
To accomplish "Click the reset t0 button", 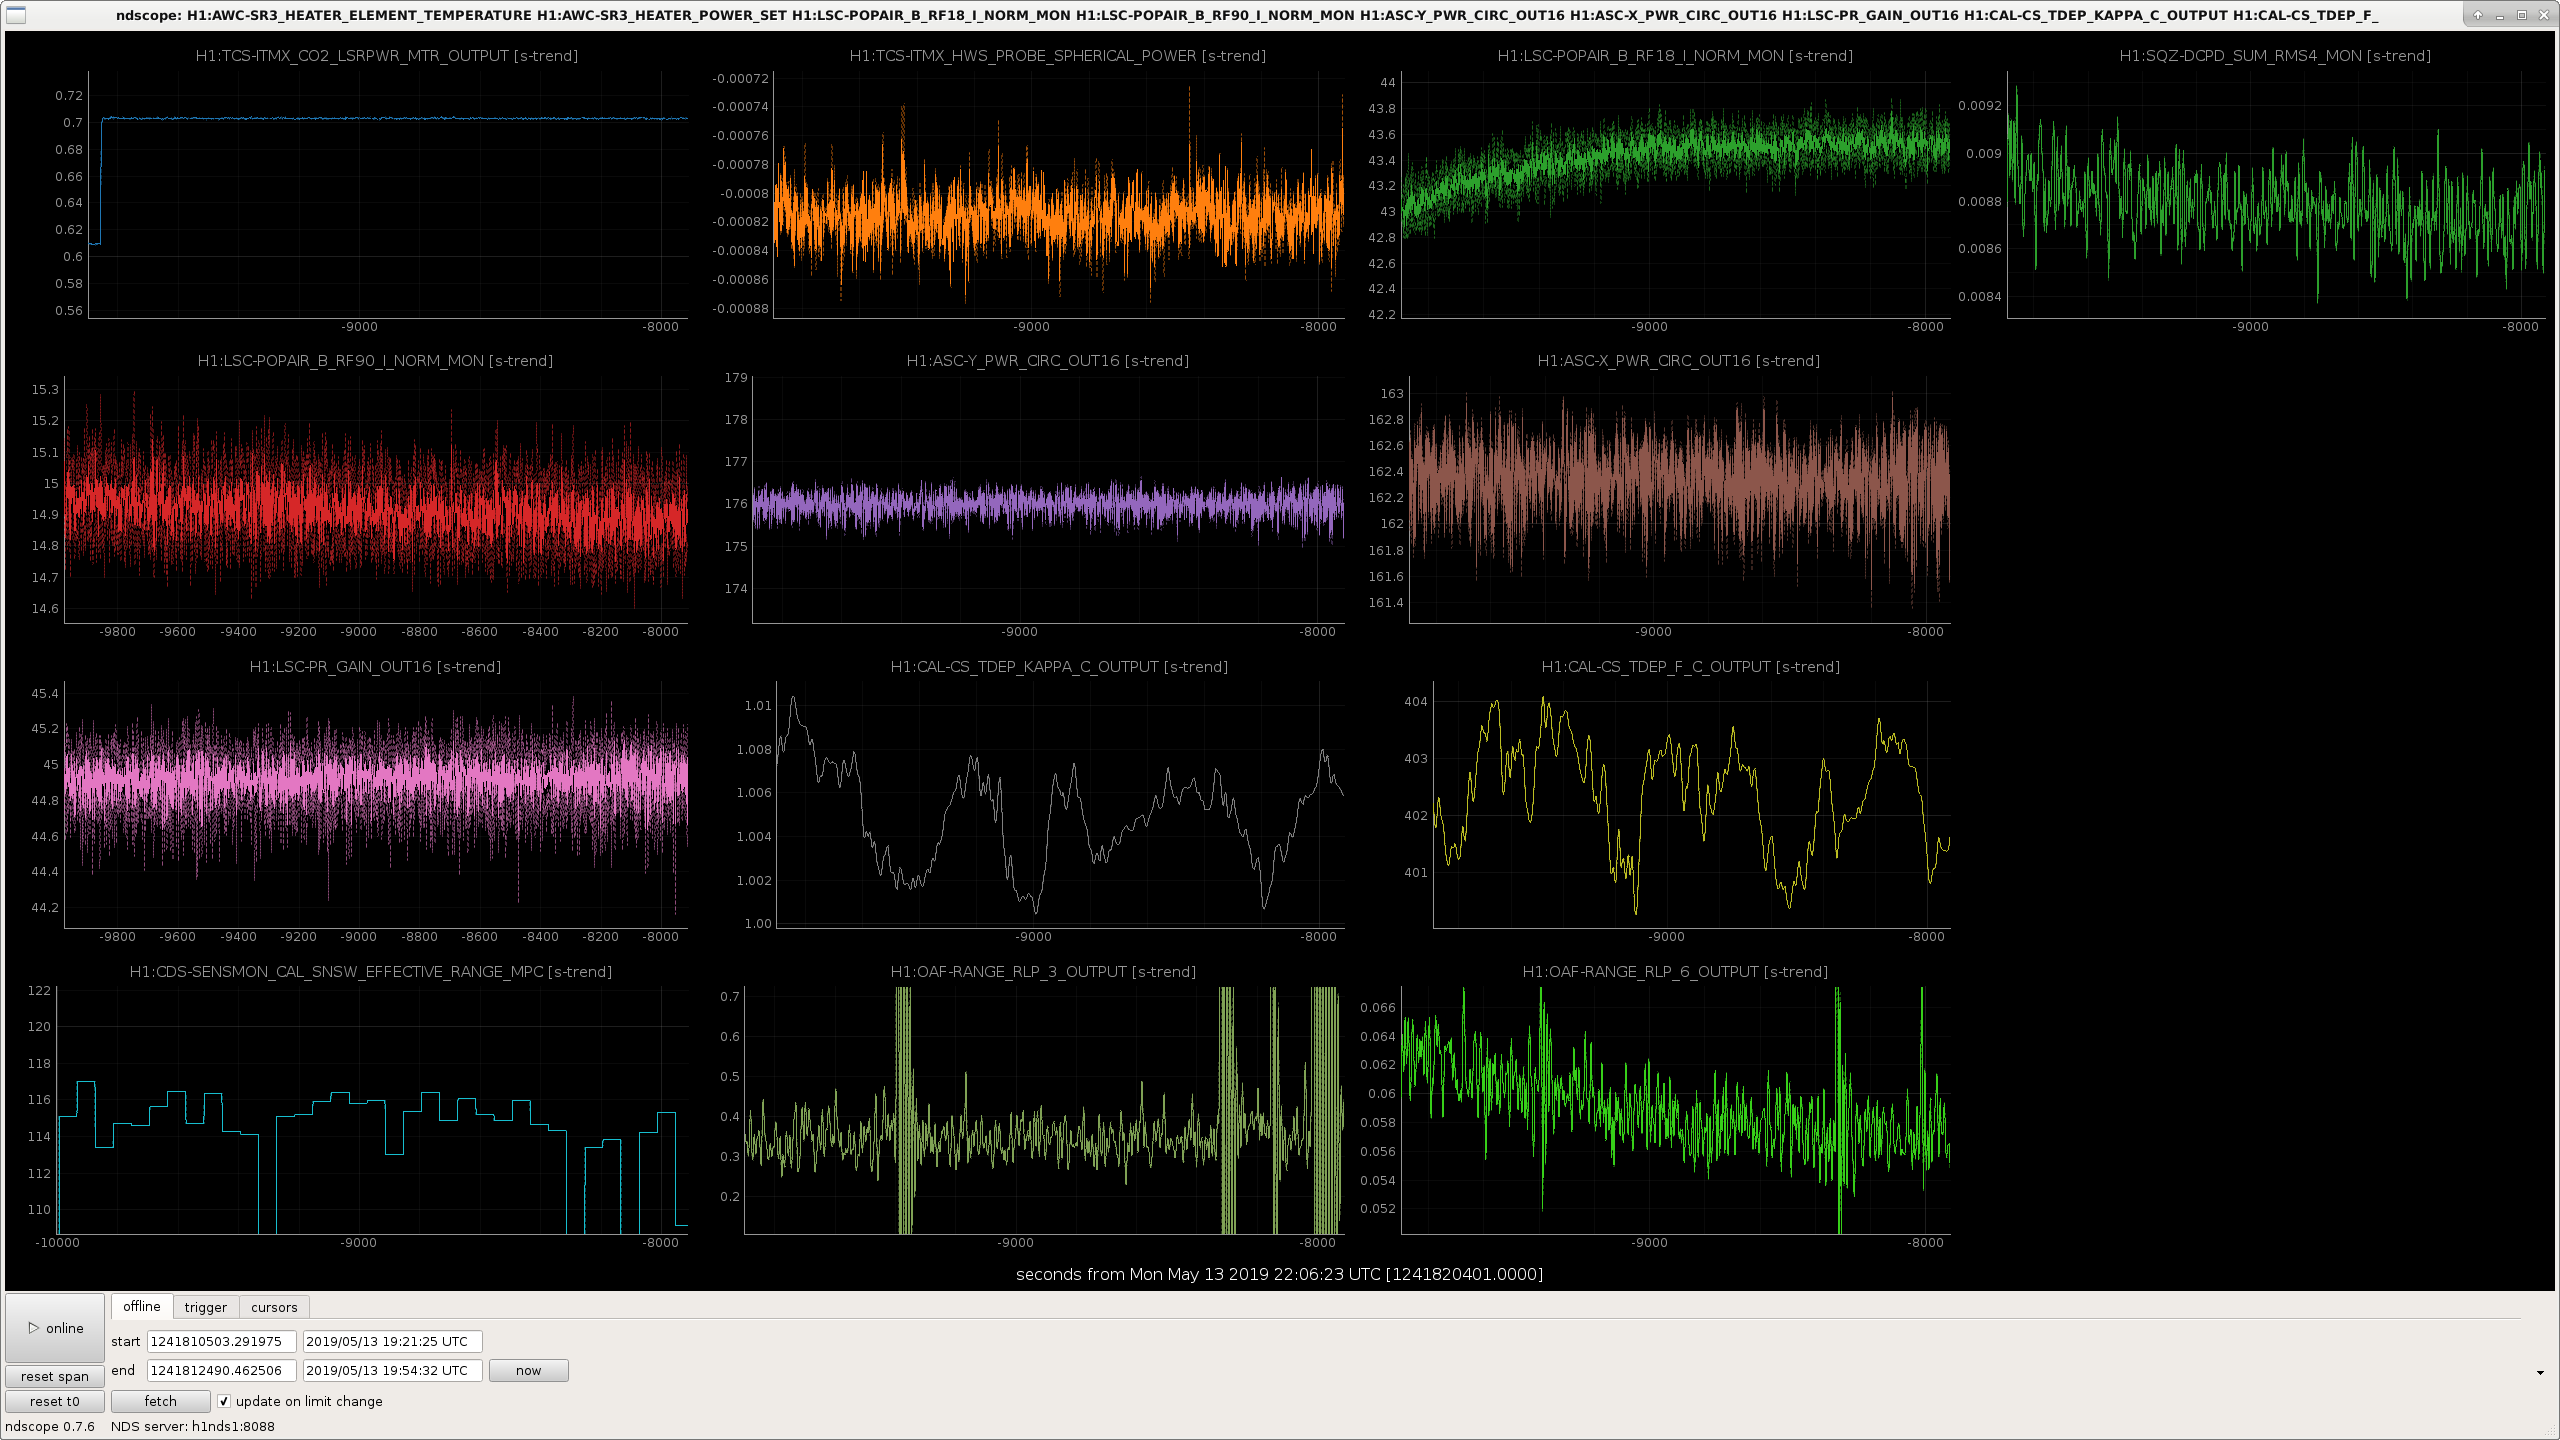I will [x=55, y=1401].
